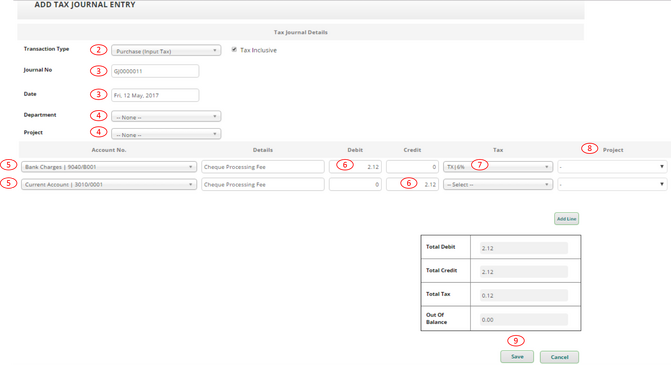This screenshot has height=365, width=671.
Task: Open the line Project dropdown in the Current Account row
Action: coord(612,184)
